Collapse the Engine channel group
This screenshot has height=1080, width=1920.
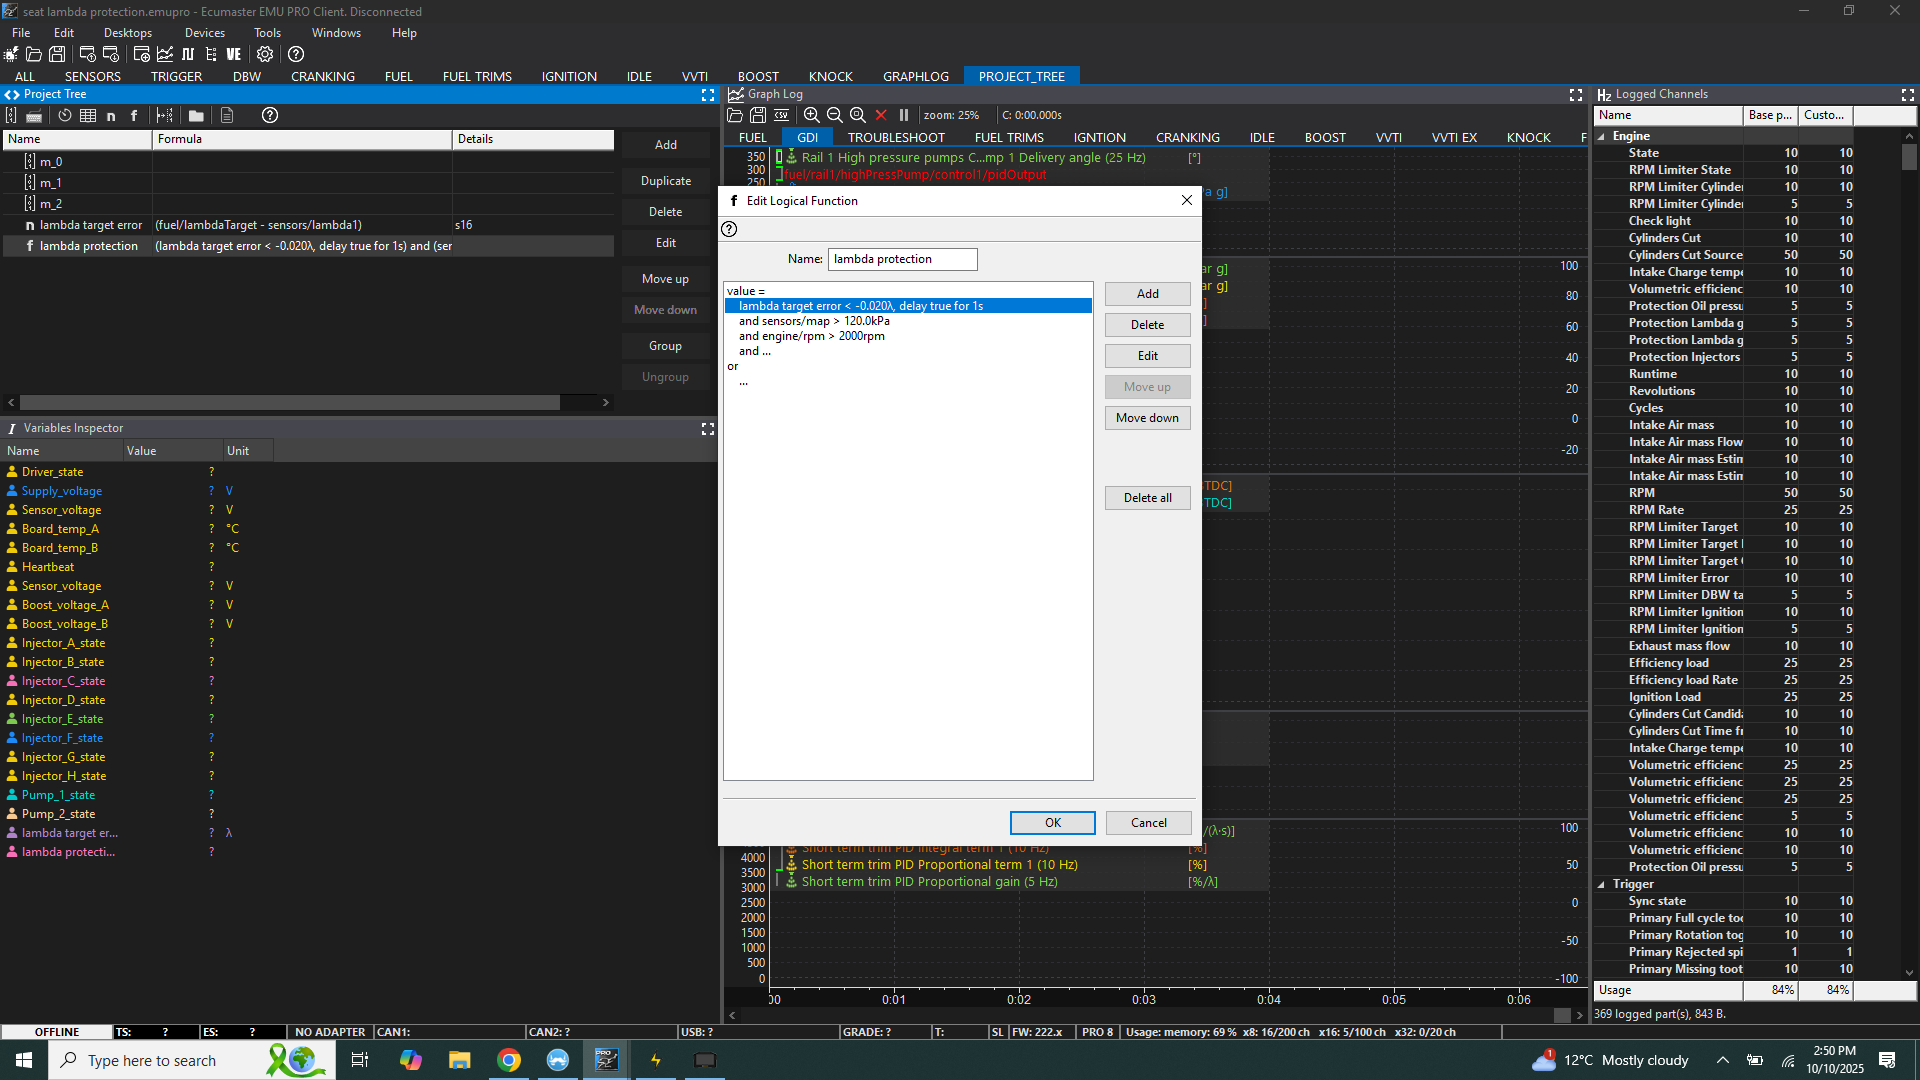coord(1602,136)
